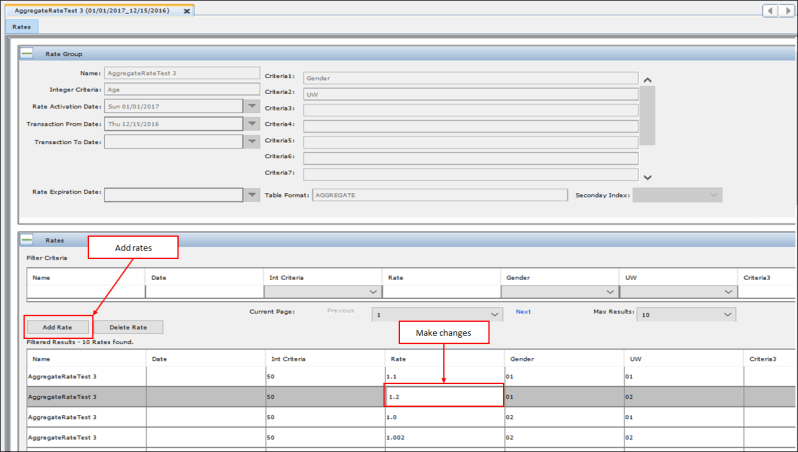The height and width of the screenshot is (452, 798).
Task: Click the rate cell with value 1.0
Action: point(445,417)
